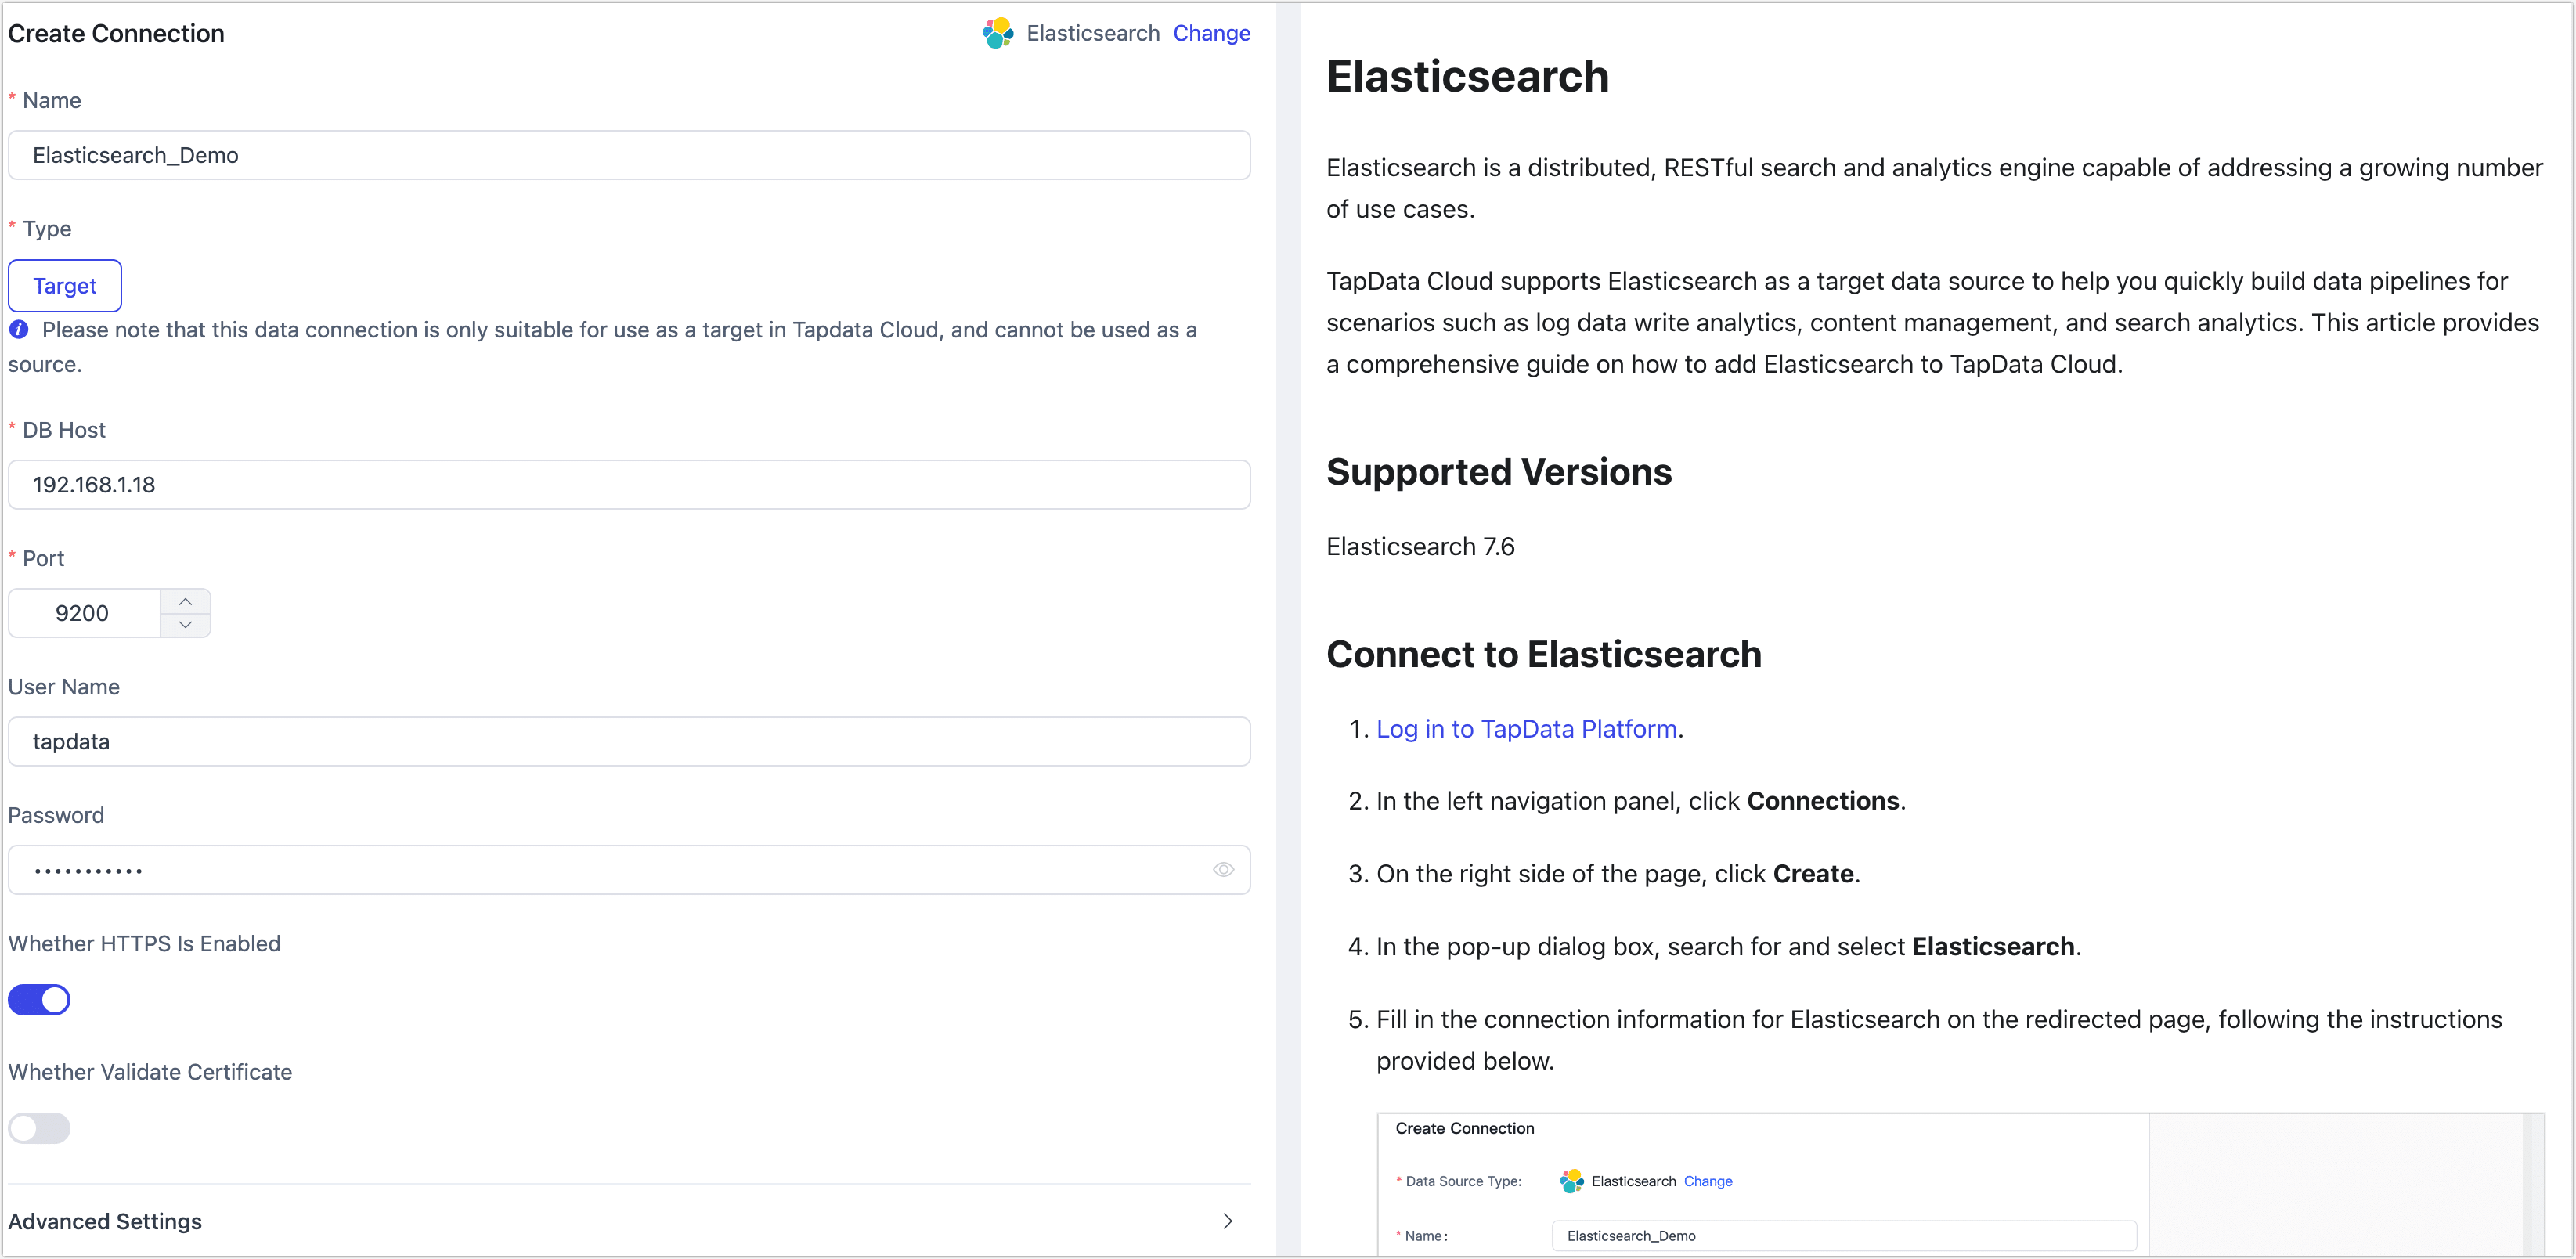Disable the Whether HTTPS Is Enabled toggle
The width and height of the screenshot is (2576, 1259).
coord(39,999)
